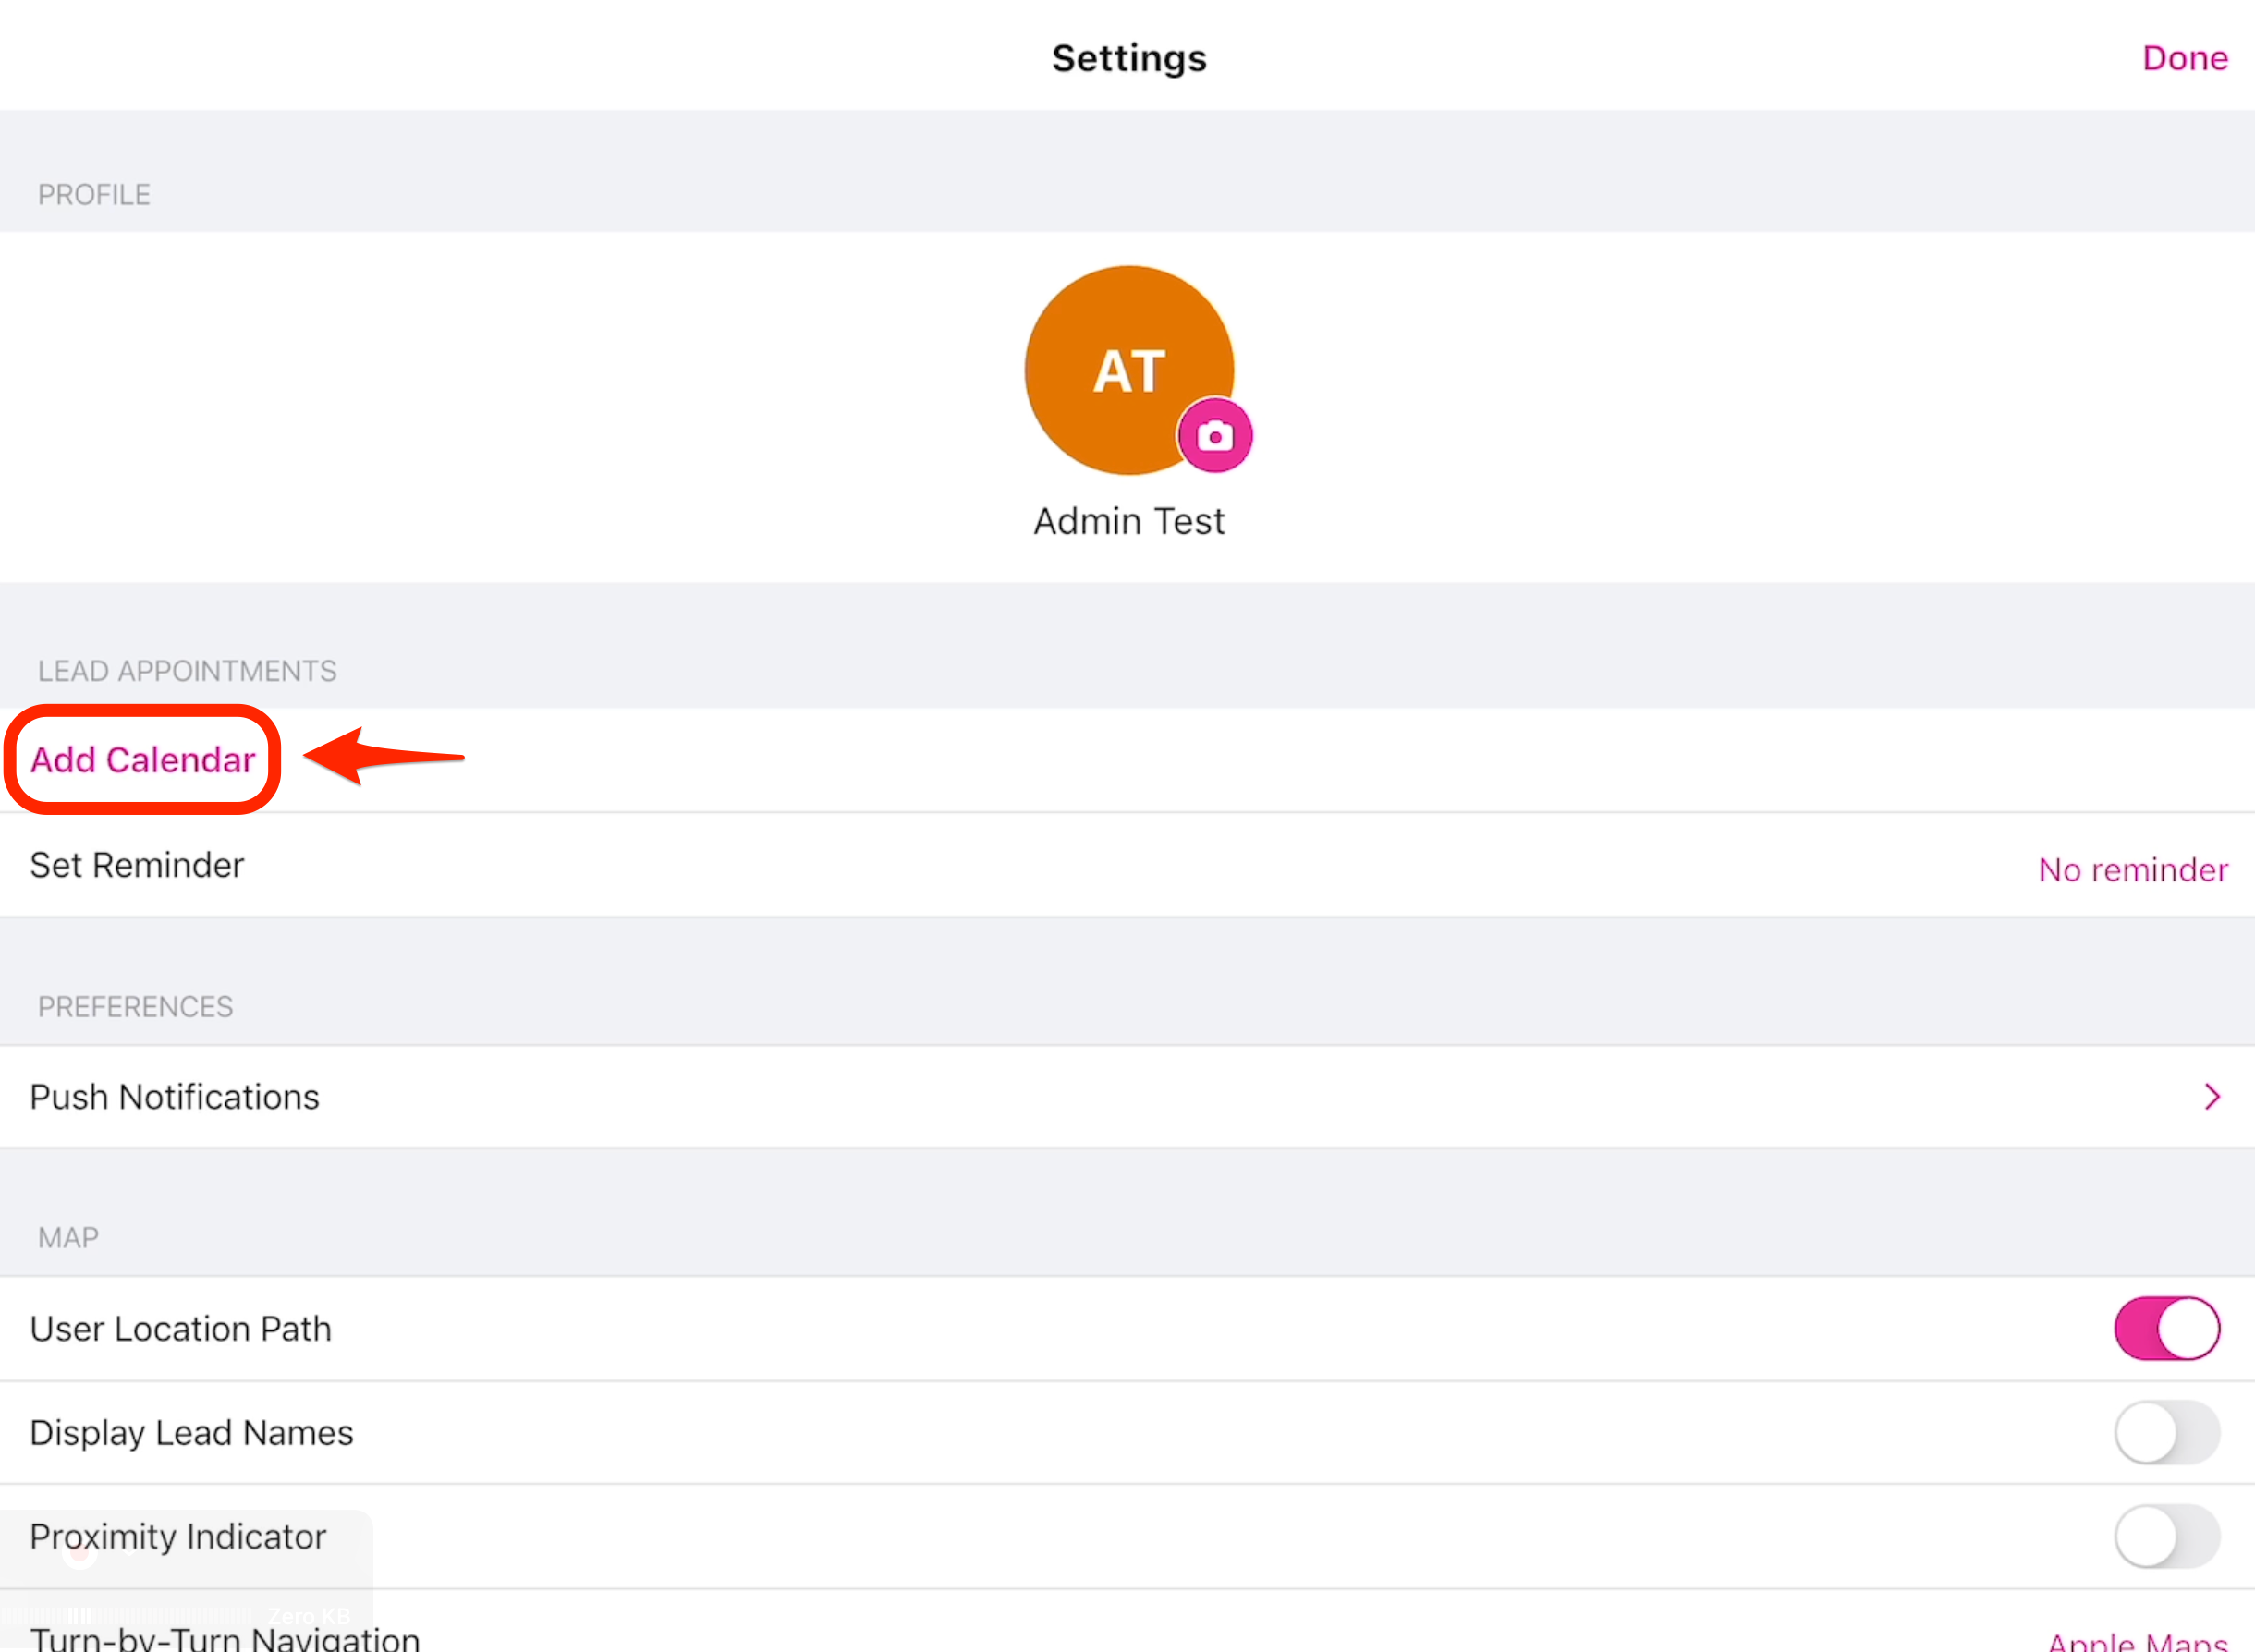The width and height of the screenshot is (2255, 1652).
Task: Change the Apple Maps navigation choice
Action: pos(2136,1640)
